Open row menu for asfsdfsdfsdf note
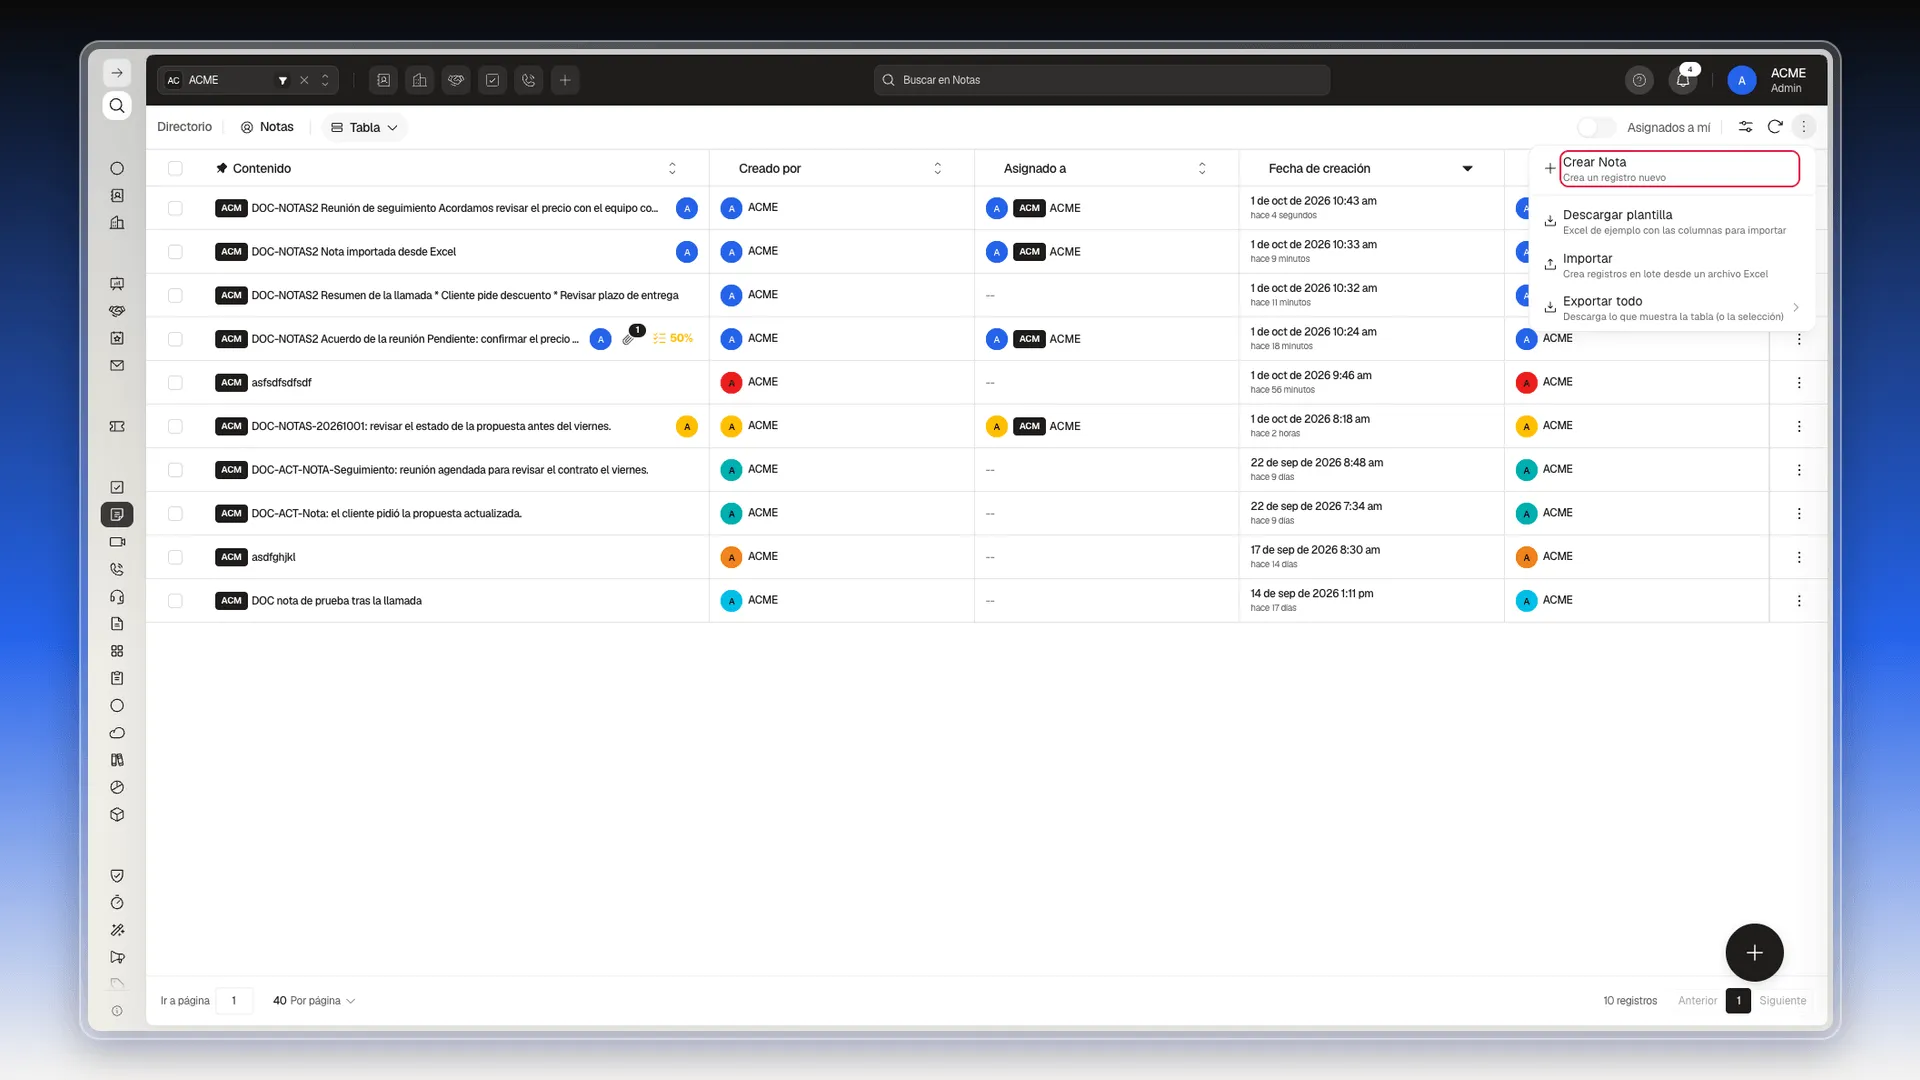The image size is (1920, 1080). point(1799,383)
